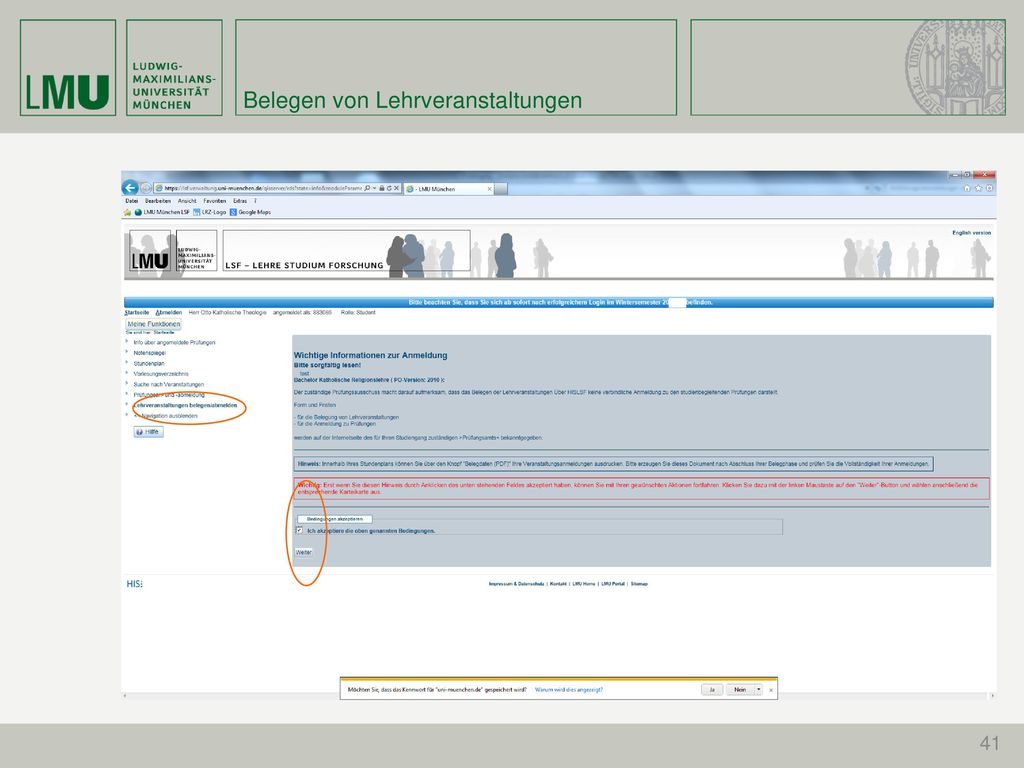Click Ja to save the password
The width and height of the screenshot is (1024, 768).
click(x=712, y=690)
